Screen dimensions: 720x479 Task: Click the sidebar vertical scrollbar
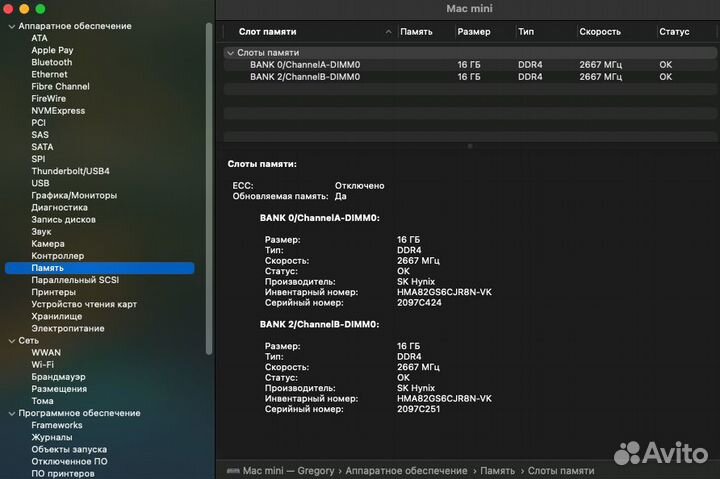[209, 188]
